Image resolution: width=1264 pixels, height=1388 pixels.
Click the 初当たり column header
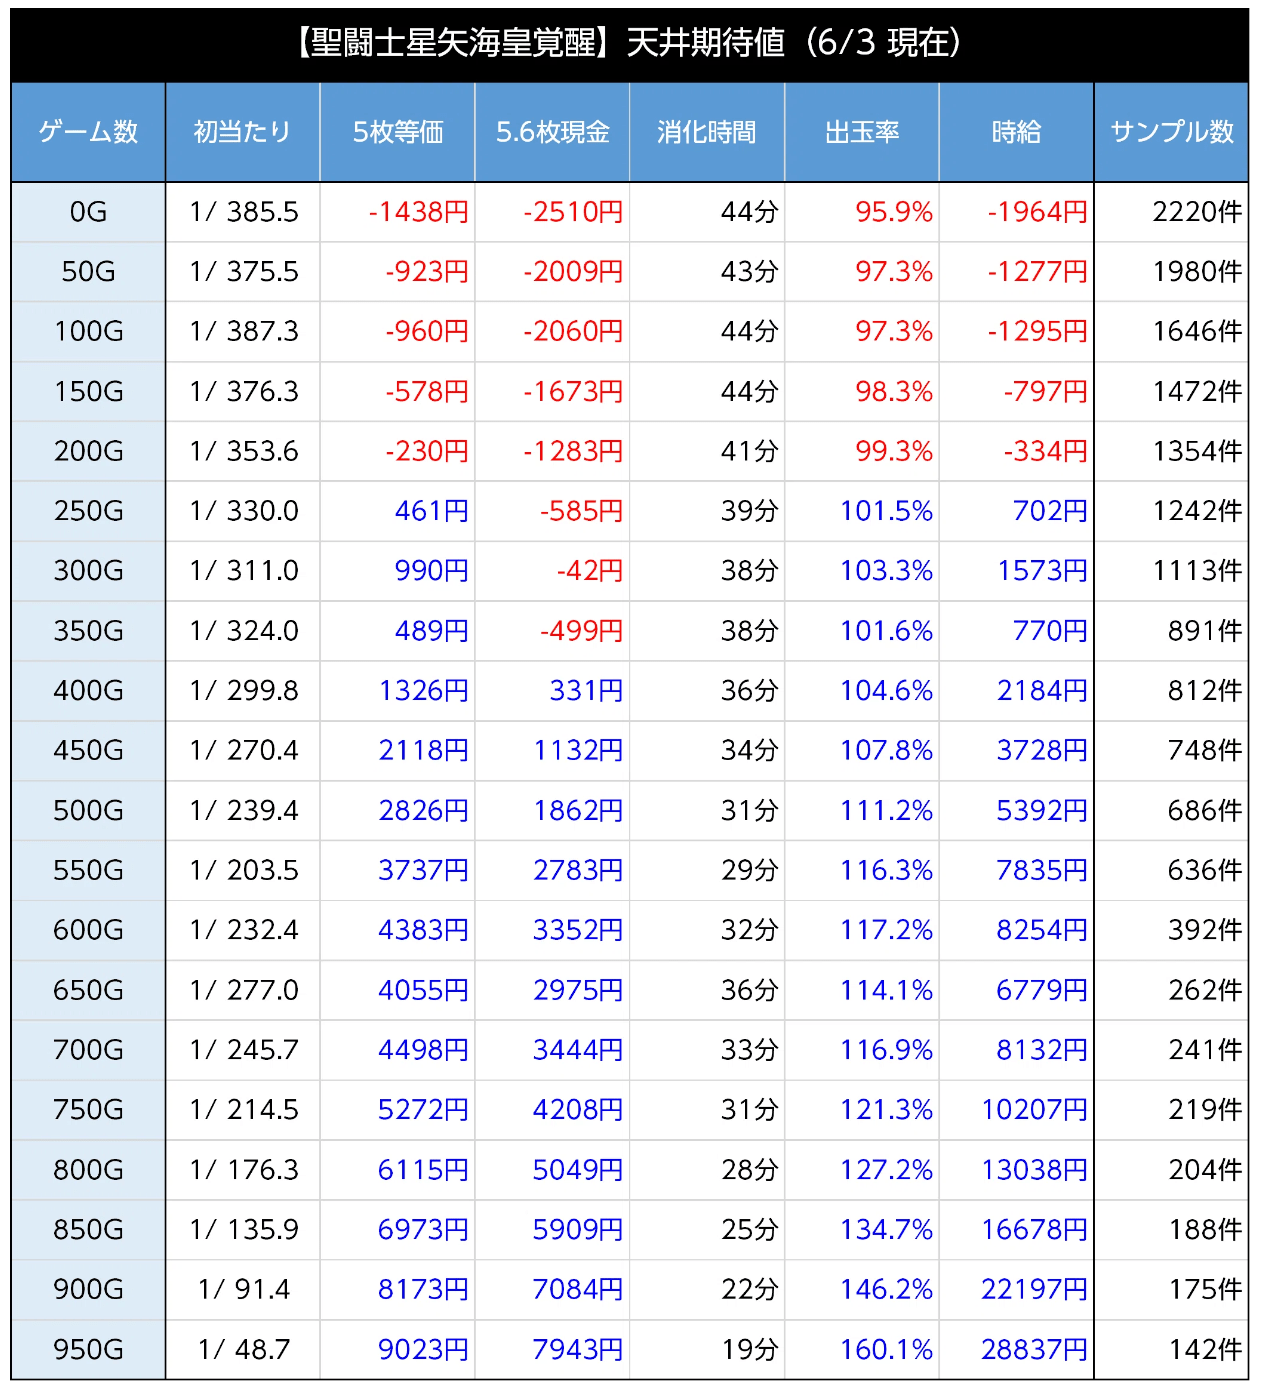point(242,132)
